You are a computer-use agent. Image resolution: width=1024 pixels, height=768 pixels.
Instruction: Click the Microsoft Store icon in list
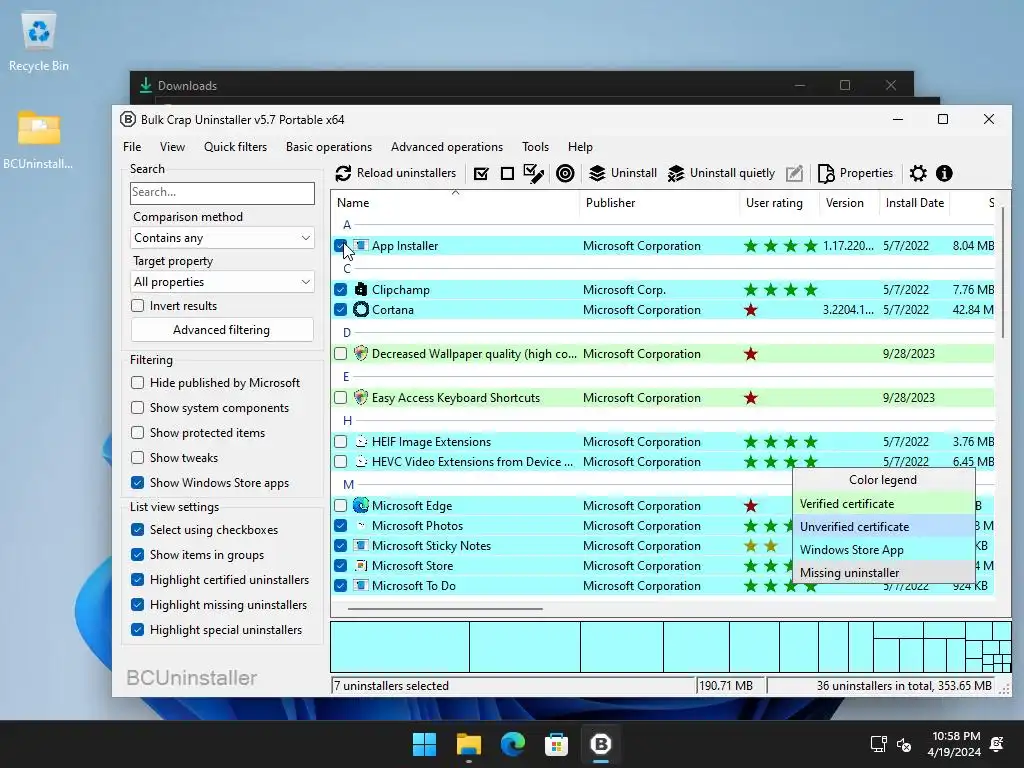[360, 566]
